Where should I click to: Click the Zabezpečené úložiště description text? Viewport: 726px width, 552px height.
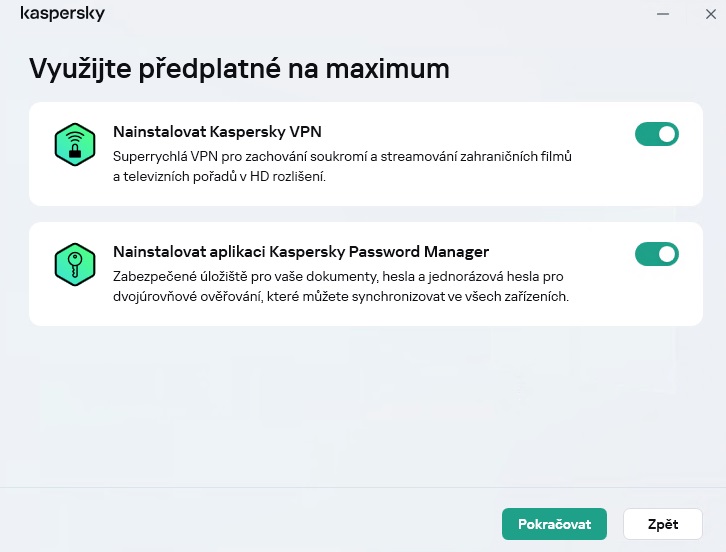point(341,286)
